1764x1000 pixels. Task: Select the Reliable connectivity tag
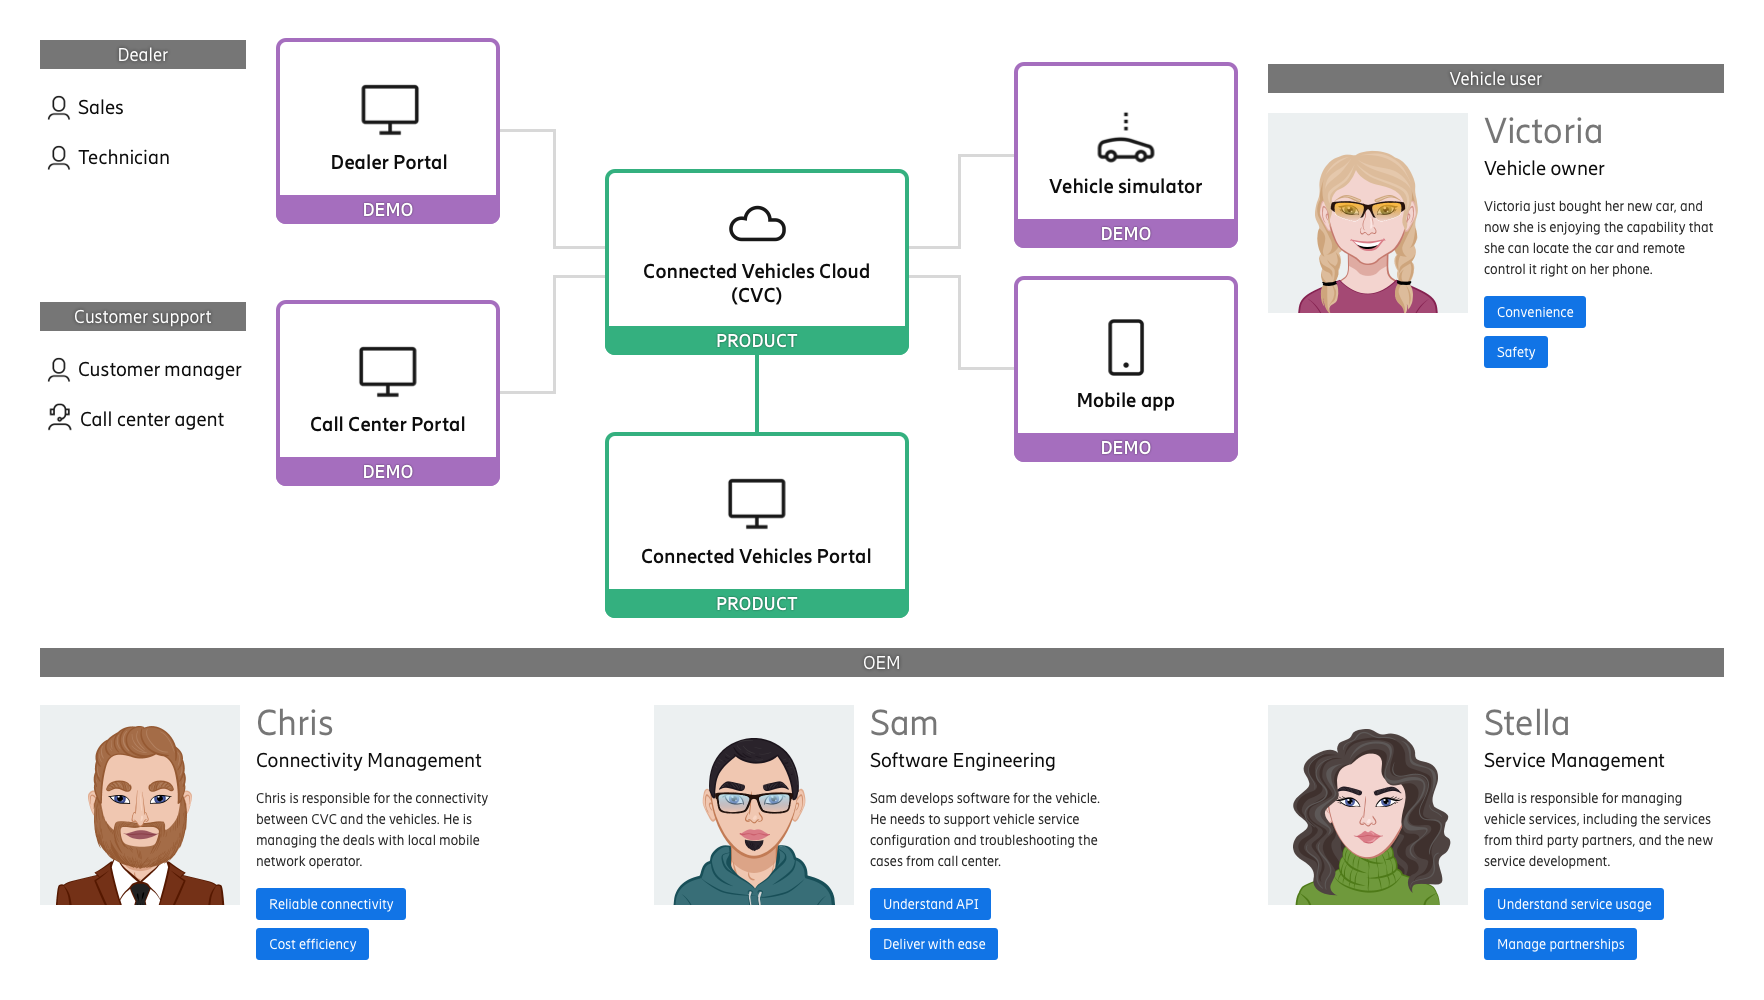click(330, 904)
